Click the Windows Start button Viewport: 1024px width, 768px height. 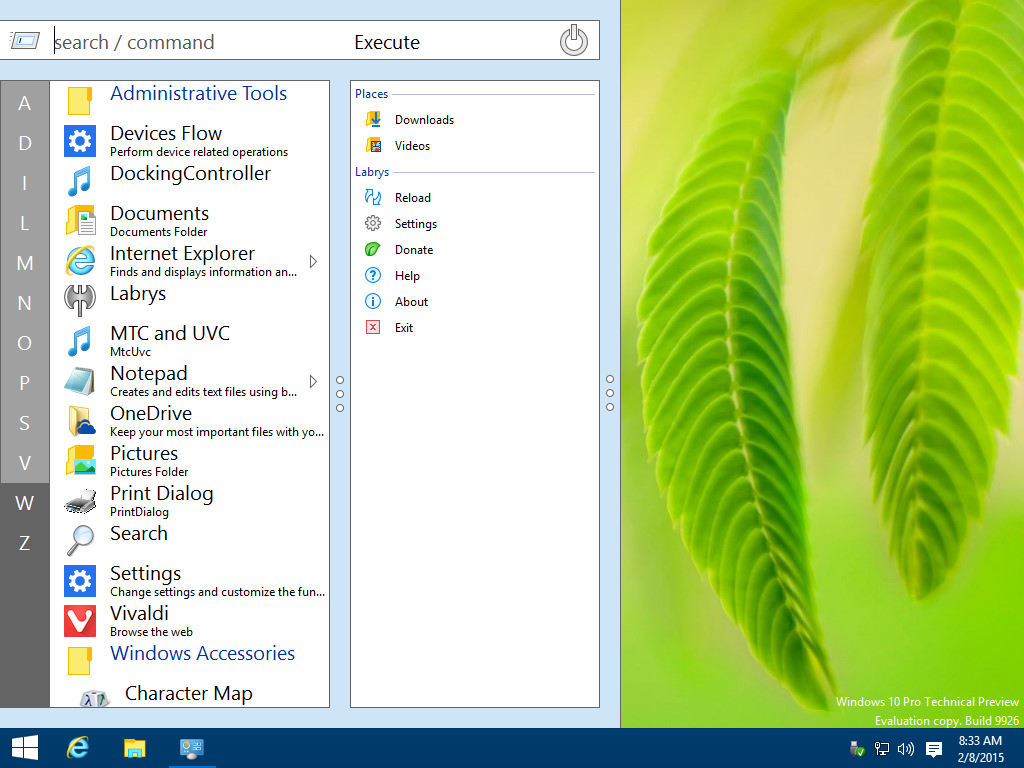coord(25,748)
